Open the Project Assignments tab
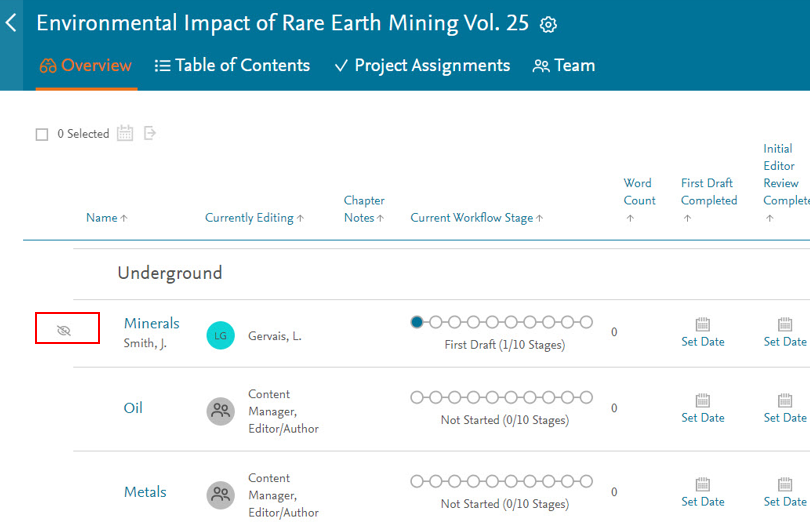This screenshot has width=810, height=526. coord(421,66)
